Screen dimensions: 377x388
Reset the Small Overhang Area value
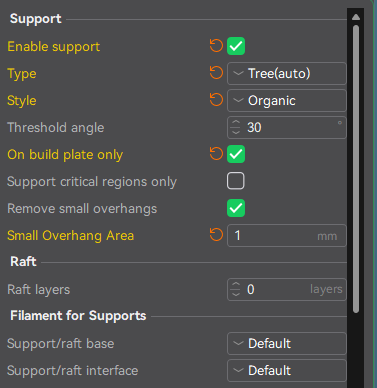point(216,235)
